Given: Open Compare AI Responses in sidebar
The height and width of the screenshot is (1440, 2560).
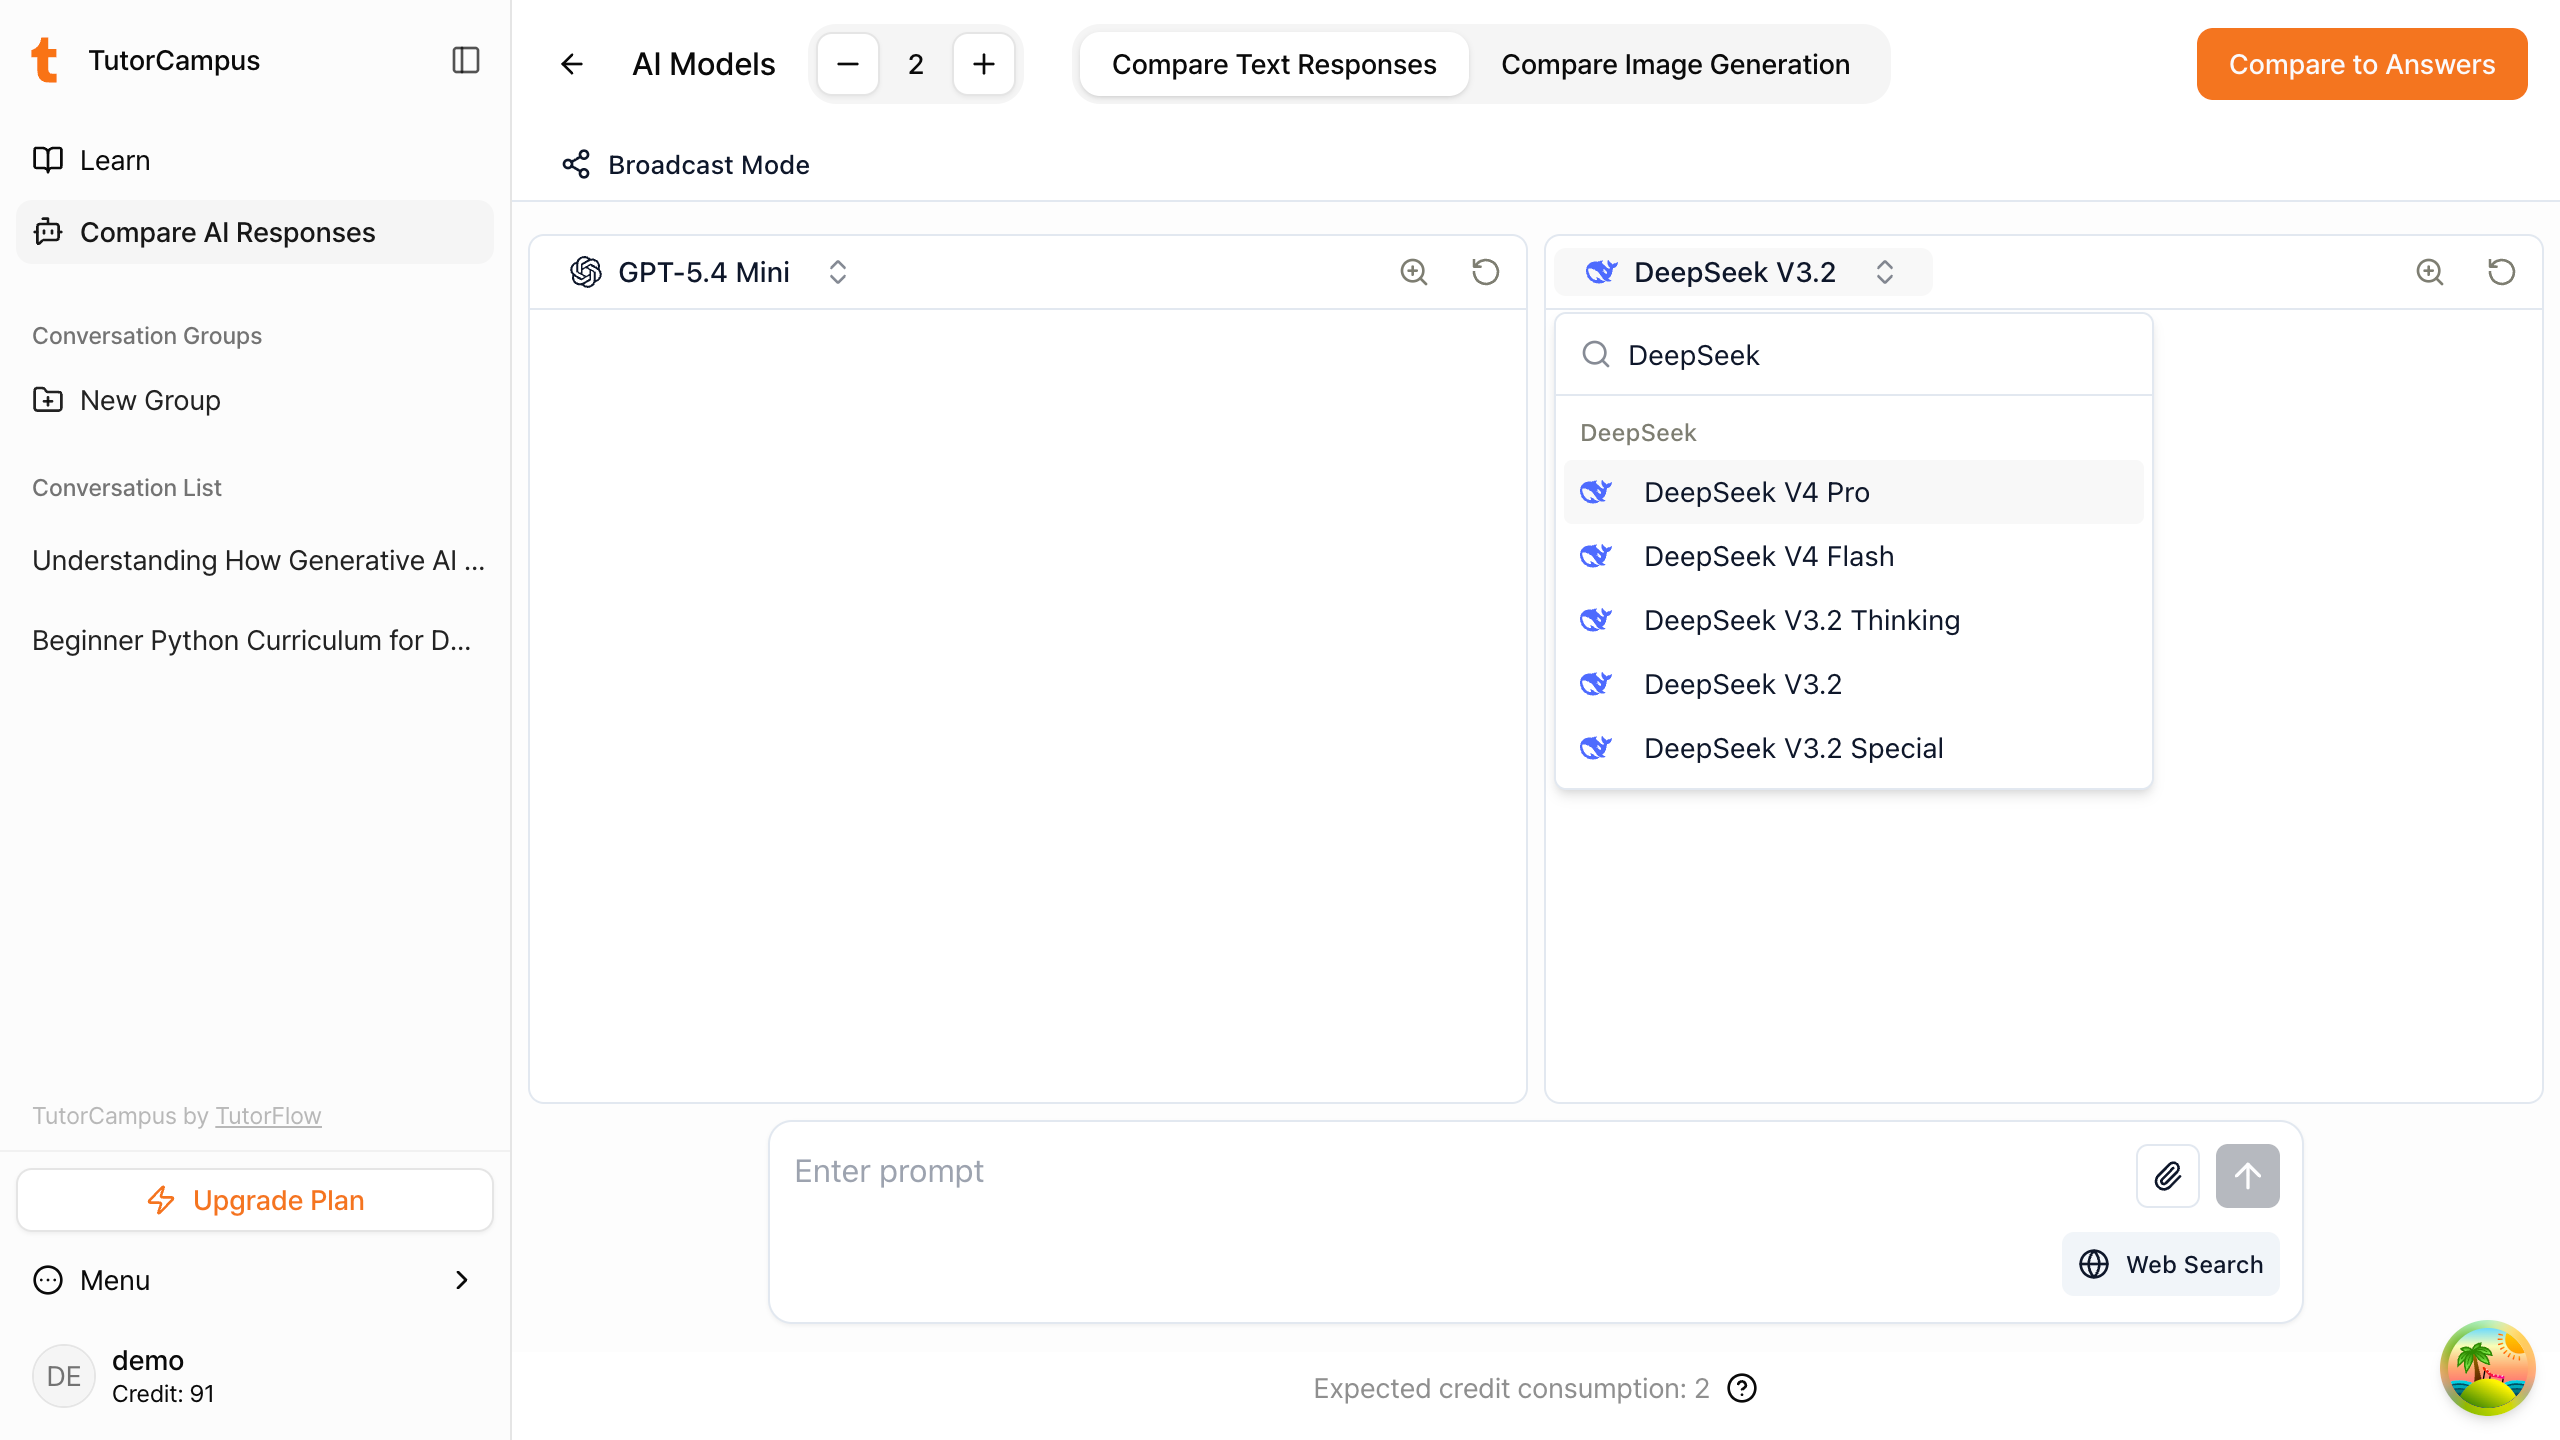Looking at the screenshot, I should pos(255,232).
